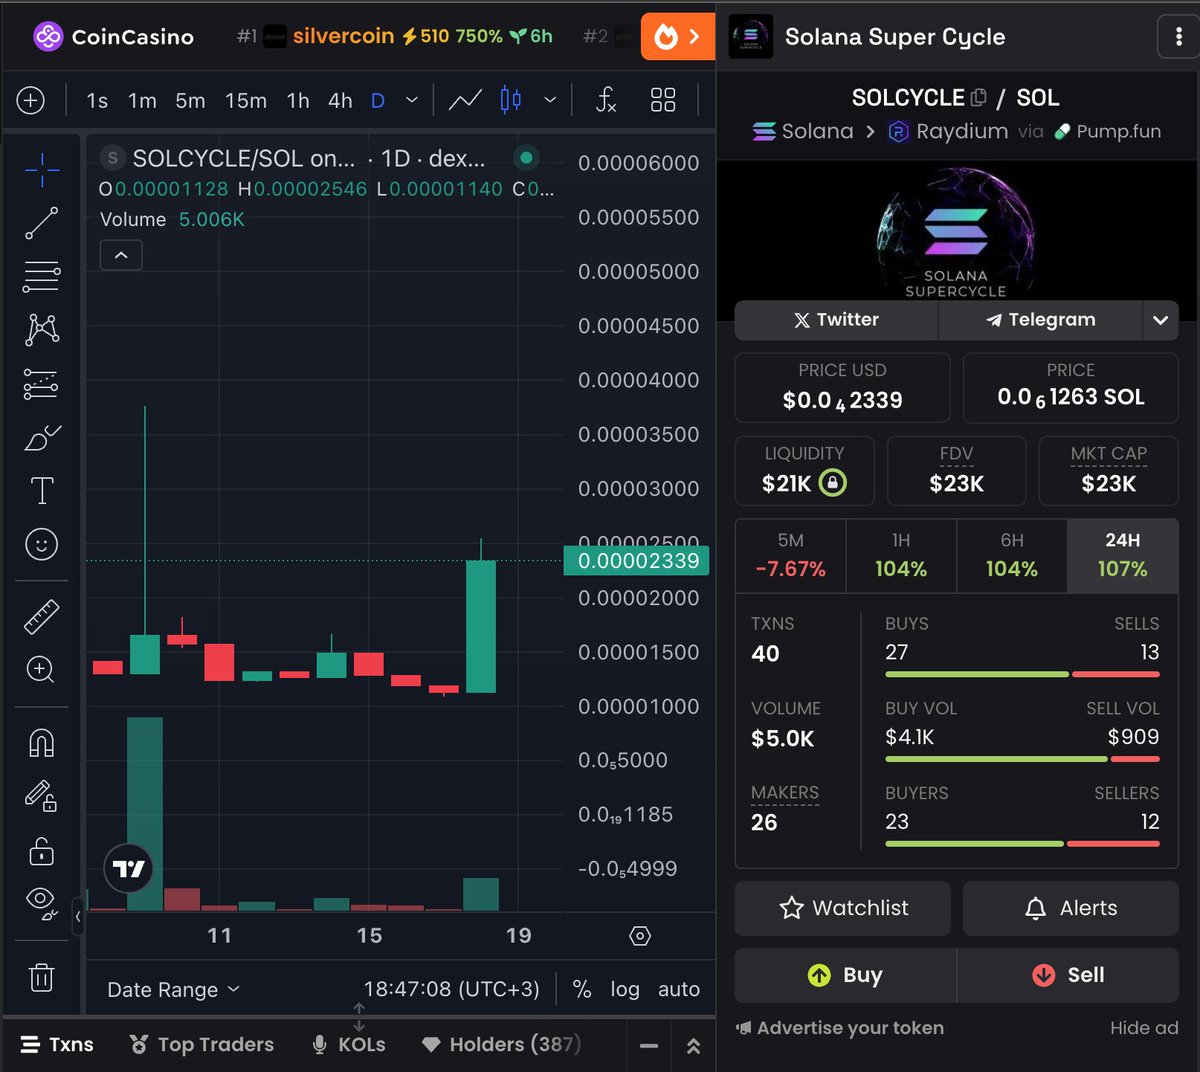Remove drawings with trash icon
Image resolution: width=1200 pixels, height=1072 pixels.
click(x=42, y=977)
